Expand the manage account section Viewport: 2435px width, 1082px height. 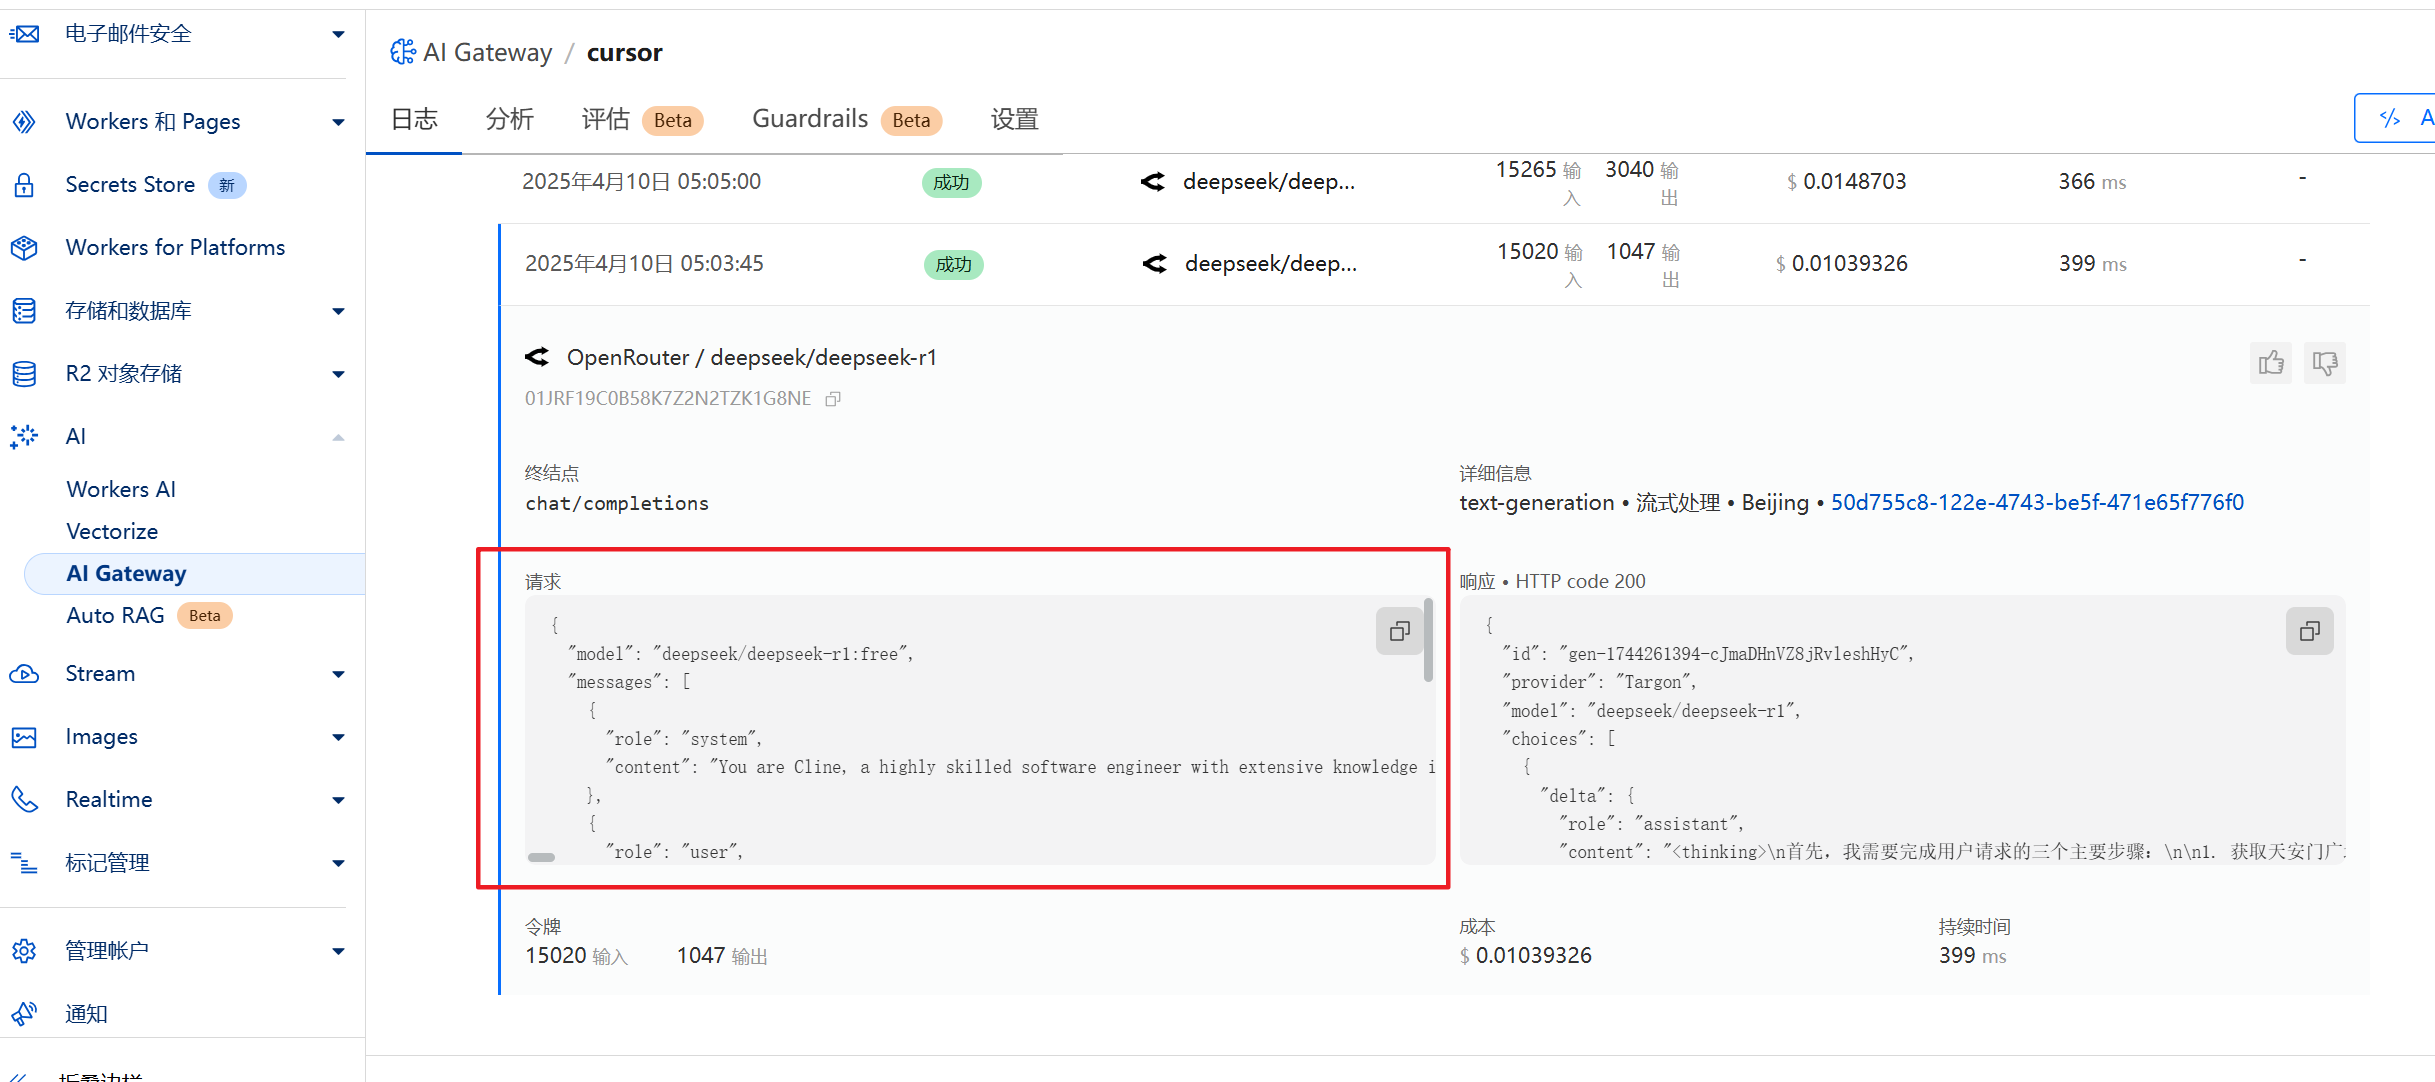[338, 951]
